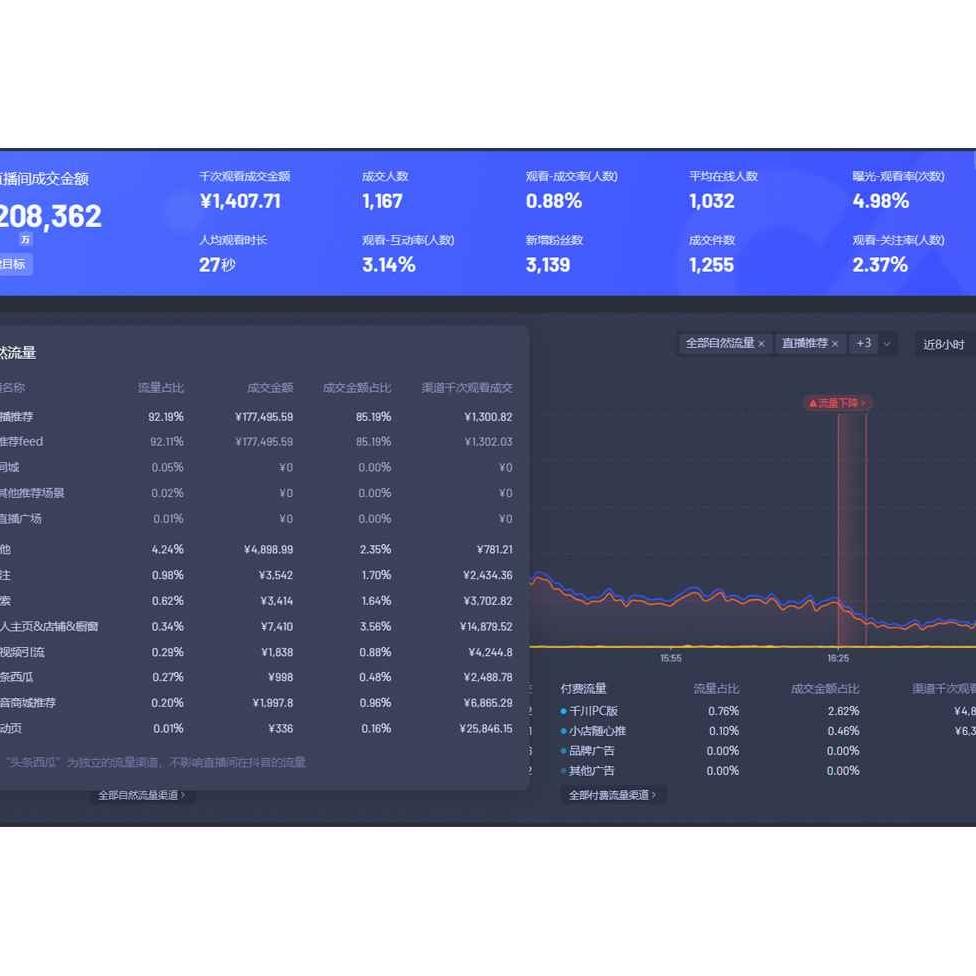Click the 小店随心推 legend dot
Screen dimensions: 976x976
coord(564,731)
